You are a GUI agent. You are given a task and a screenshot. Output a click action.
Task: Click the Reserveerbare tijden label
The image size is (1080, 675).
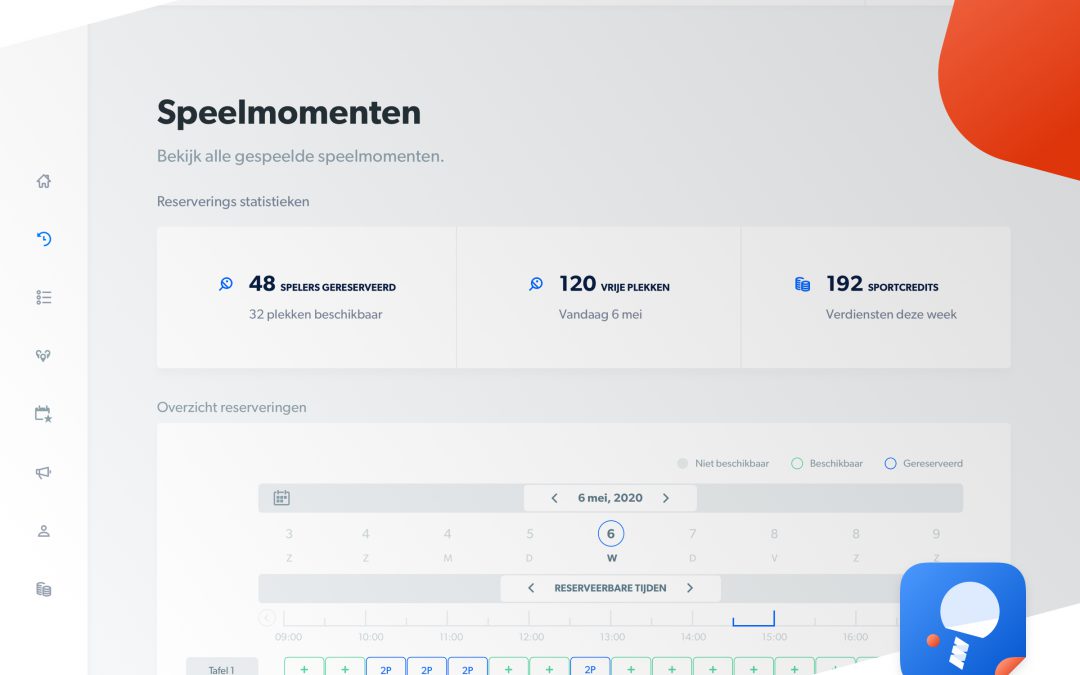tap(610, 588)
